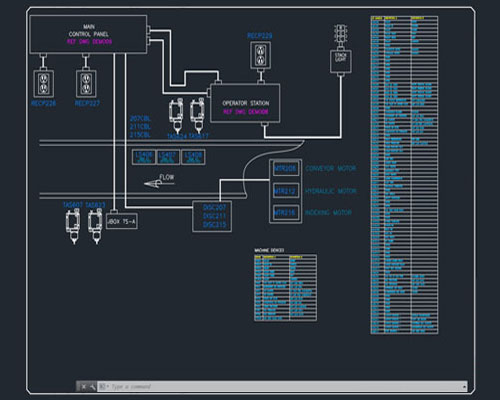Click the 'STACK LIGHT' box label
The width and height of the screenshot is (500, 400).
point(340,57)
